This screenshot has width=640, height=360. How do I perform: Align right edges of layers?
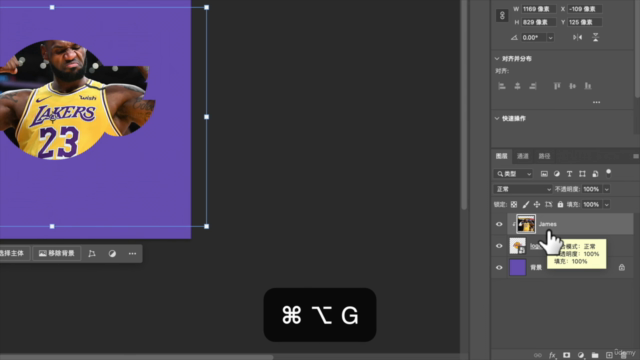(x=533, y=86)
